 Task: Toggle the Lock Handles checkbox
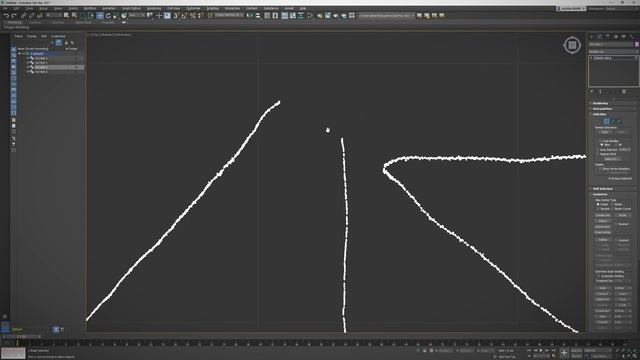(x=600, y=140)
